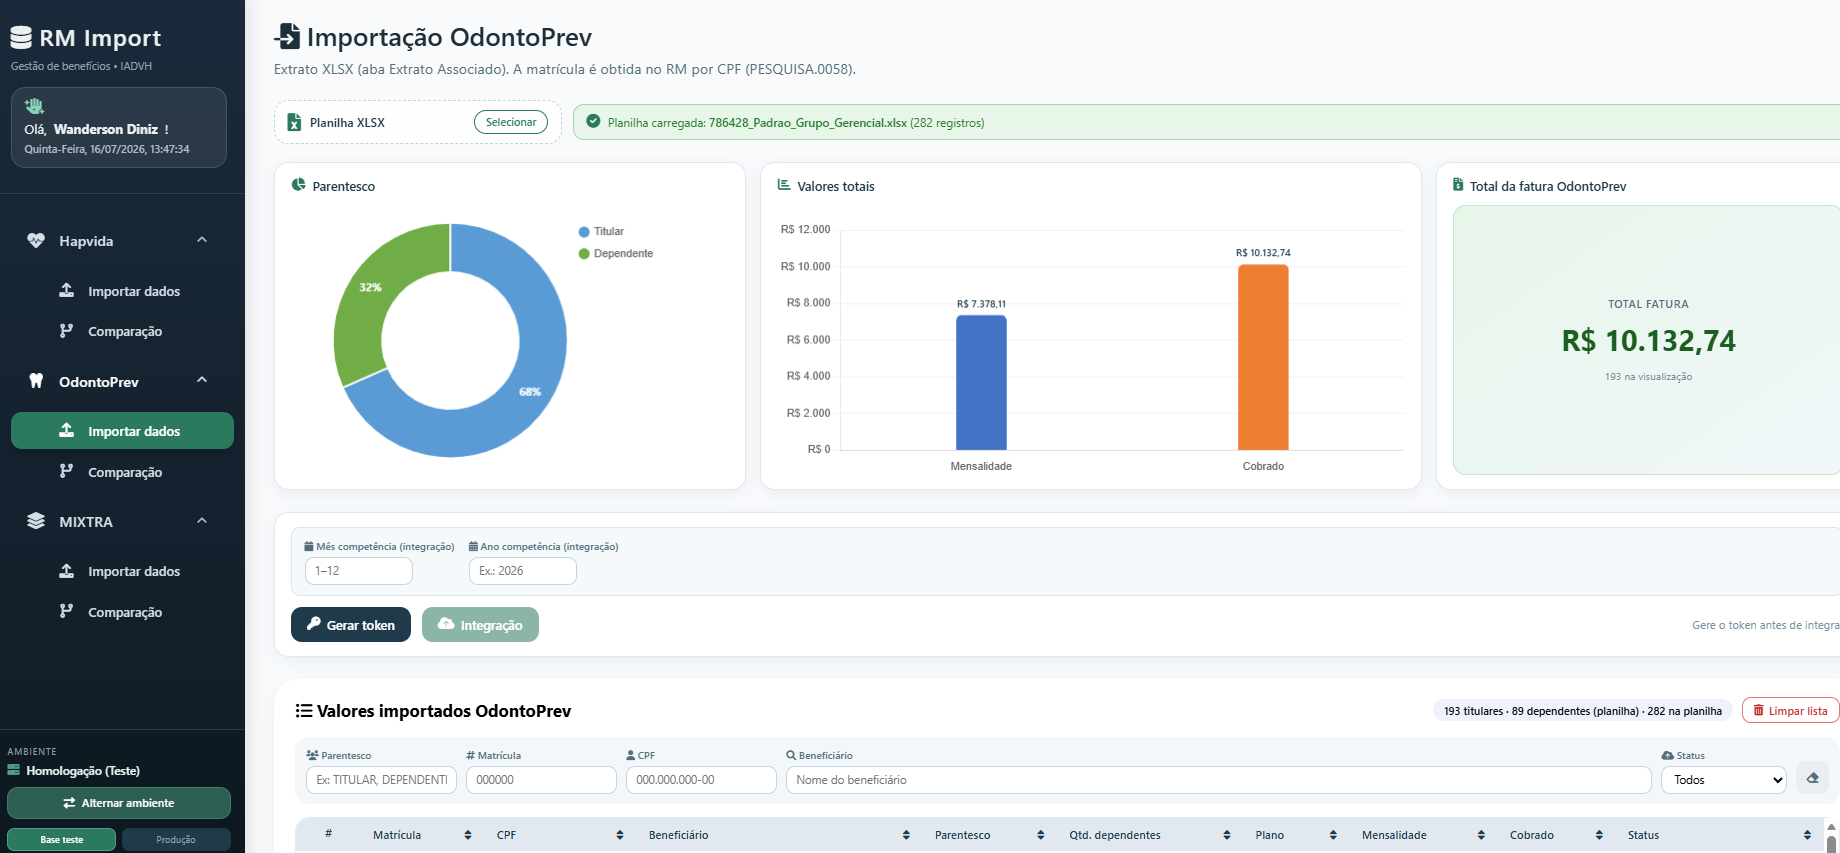Open MIXTRA Comparação page
Screen dimensions: 1840x853
point(122,612)
